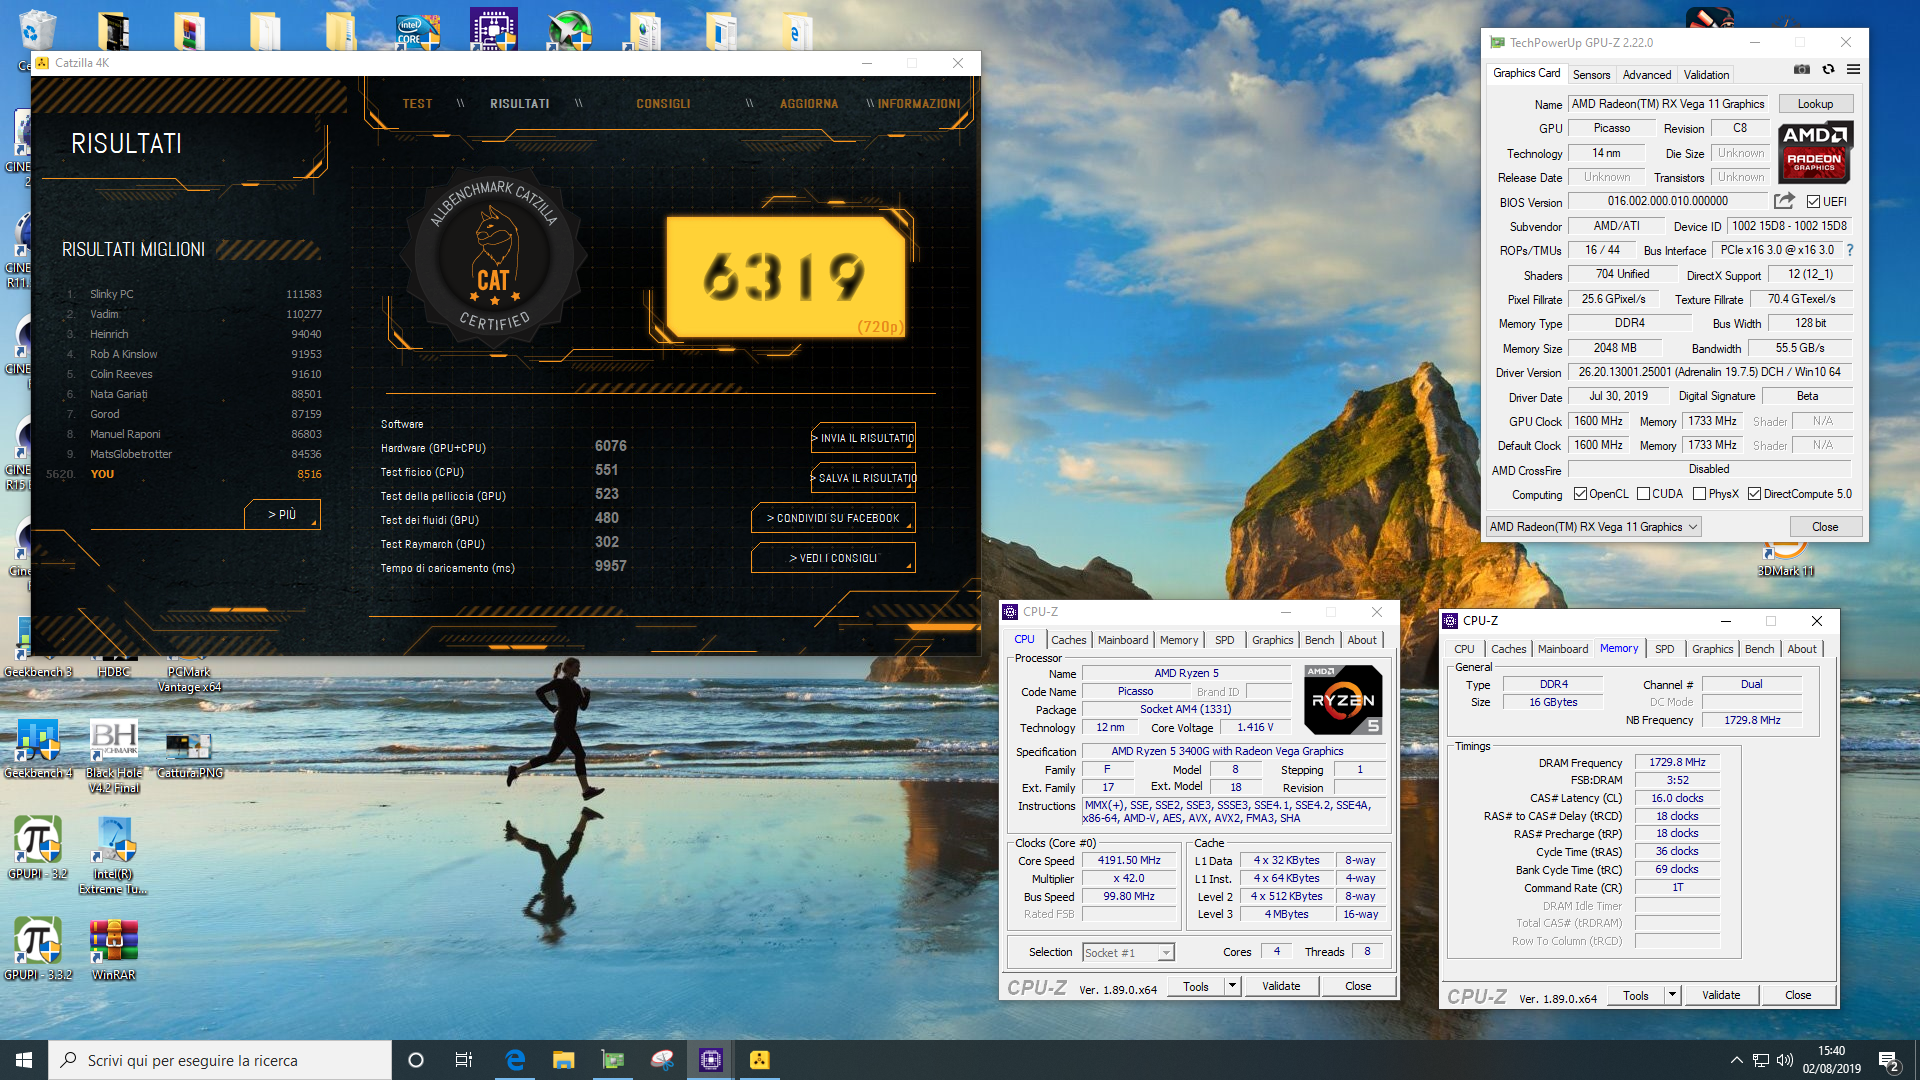Open Caches tab in left CPU-Z

(1068, 640)
